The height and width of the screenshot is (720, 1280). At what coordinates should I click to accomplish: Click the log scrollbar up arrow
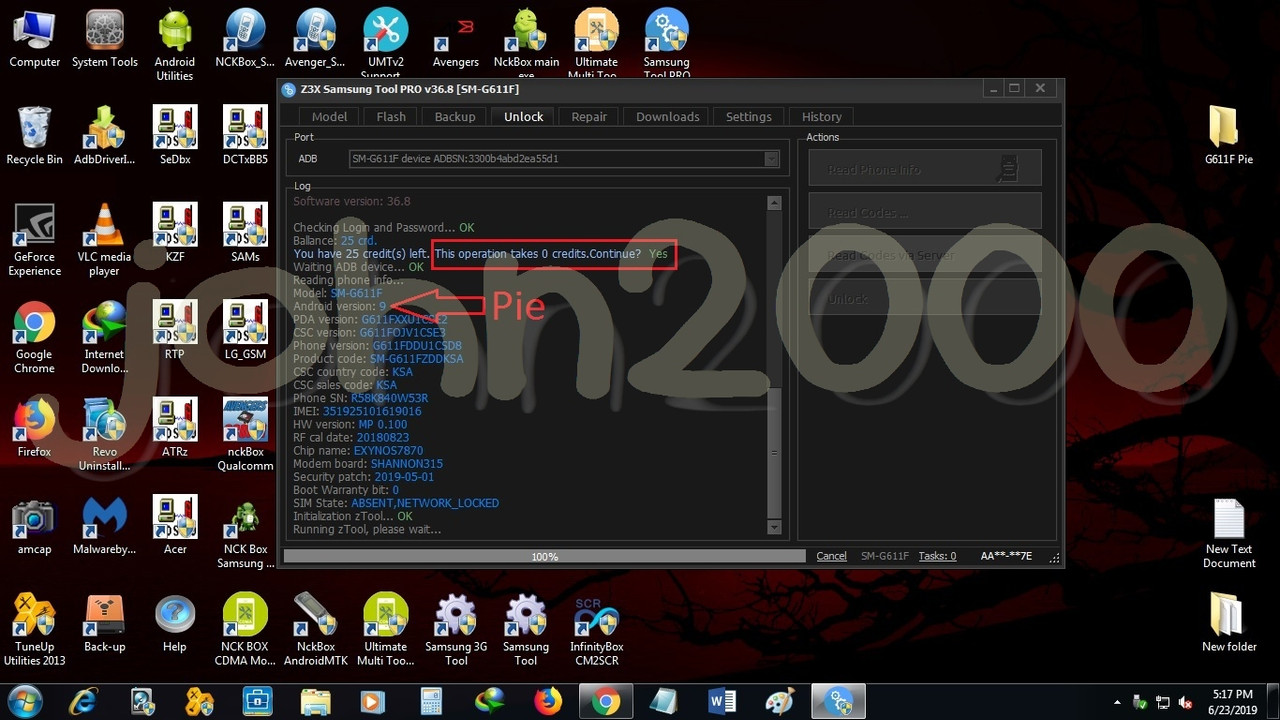pos(774,203)
